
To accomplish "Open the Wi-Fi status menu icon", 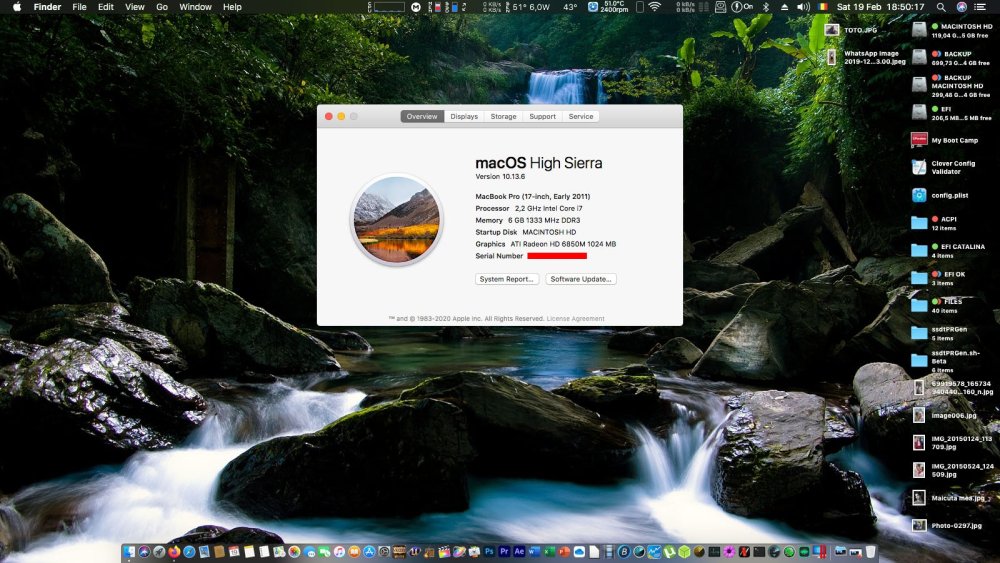I will tap(654, 7).
